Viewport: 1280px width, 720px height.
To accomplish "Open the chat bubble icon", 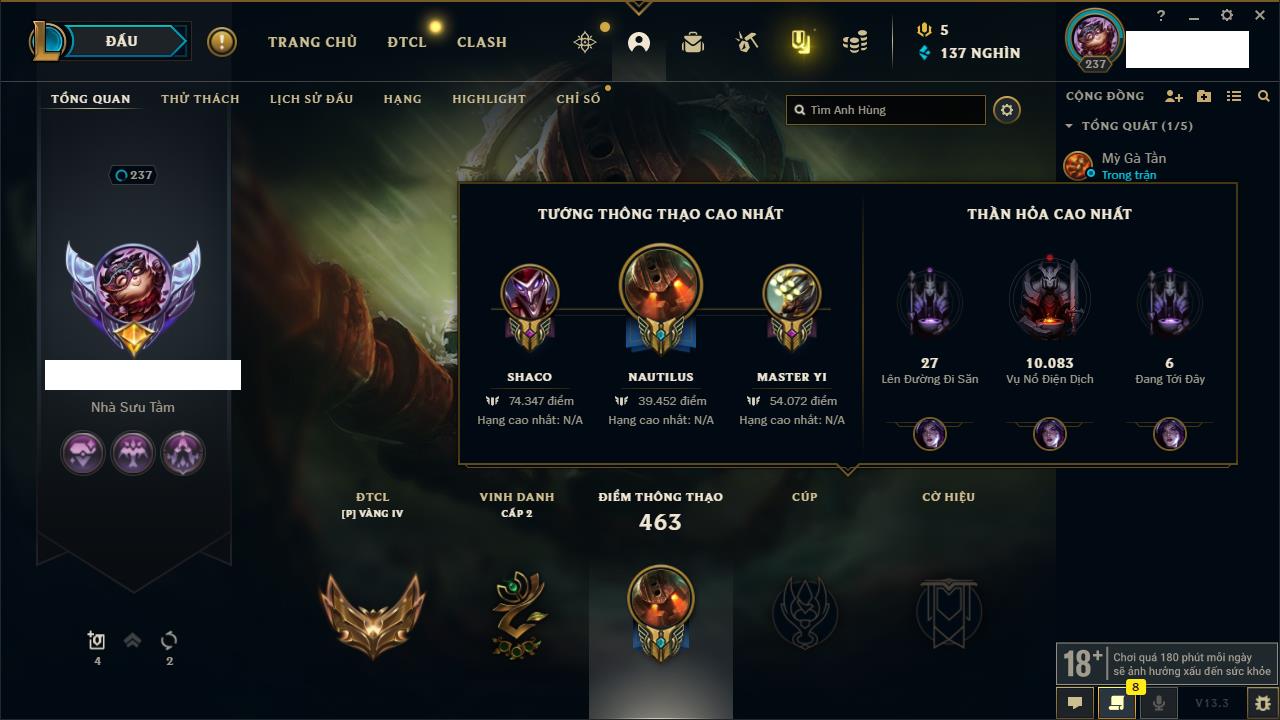I will pos(1075,703).
